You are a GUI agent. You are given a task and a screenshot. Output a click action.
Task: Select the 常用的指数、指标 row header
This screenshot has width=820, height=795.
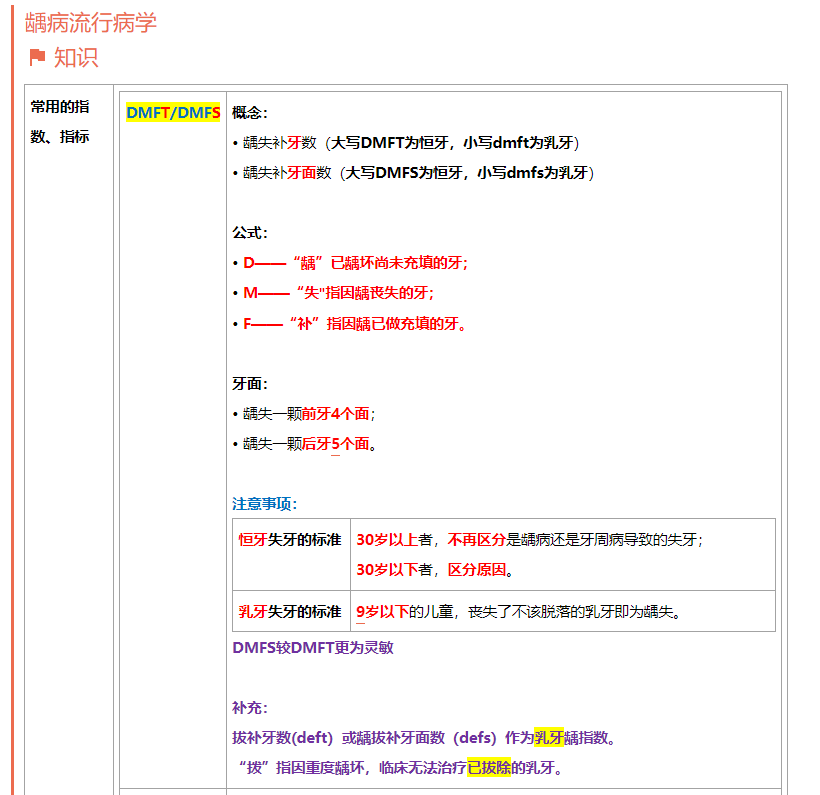tap(60, 121)
